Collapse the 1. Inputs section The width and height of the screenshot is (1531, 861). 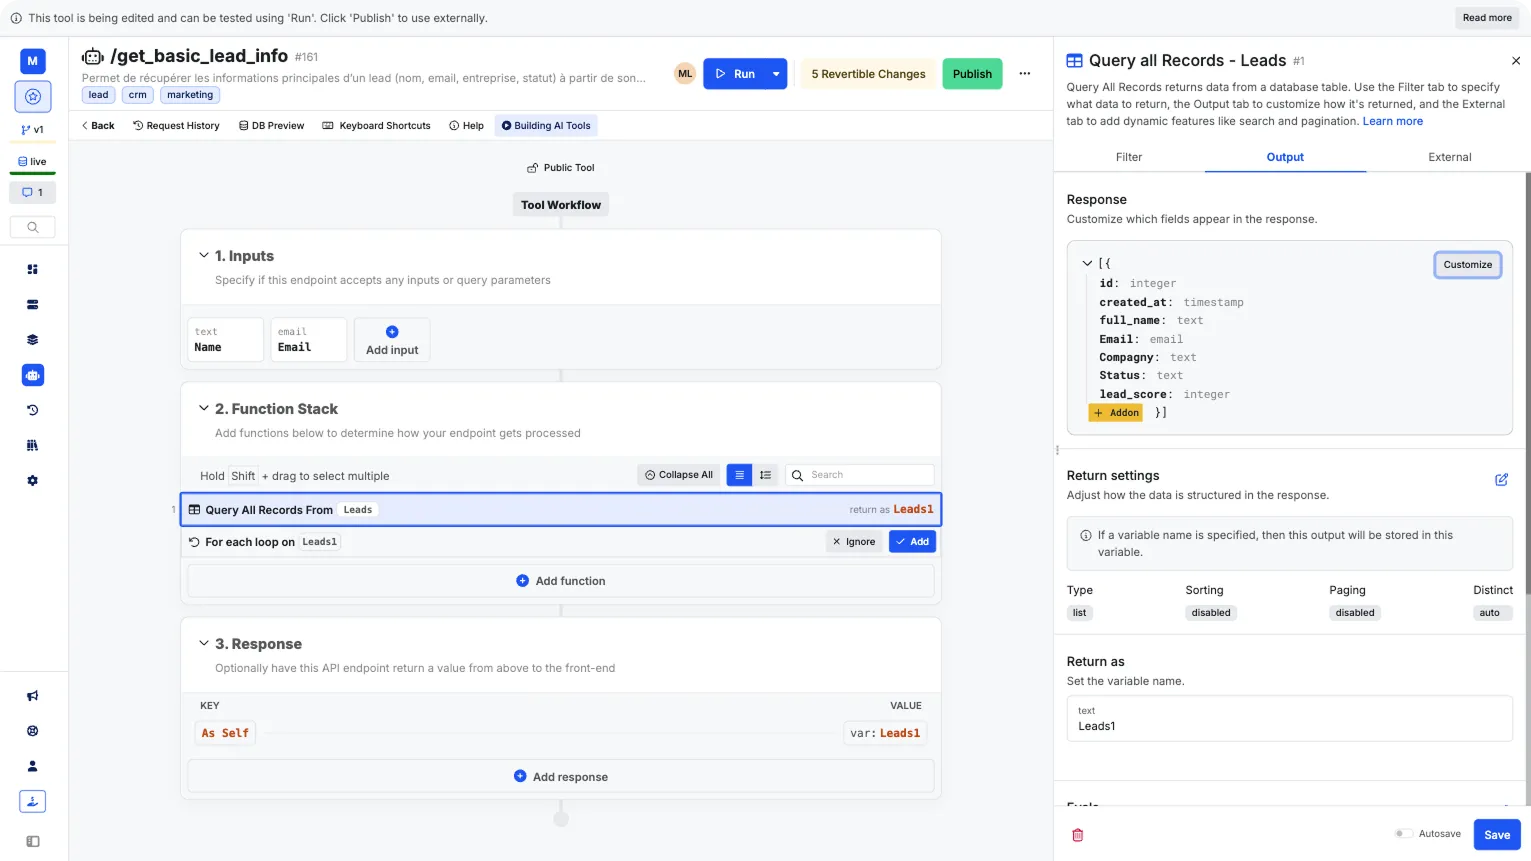tap(204, 256)
